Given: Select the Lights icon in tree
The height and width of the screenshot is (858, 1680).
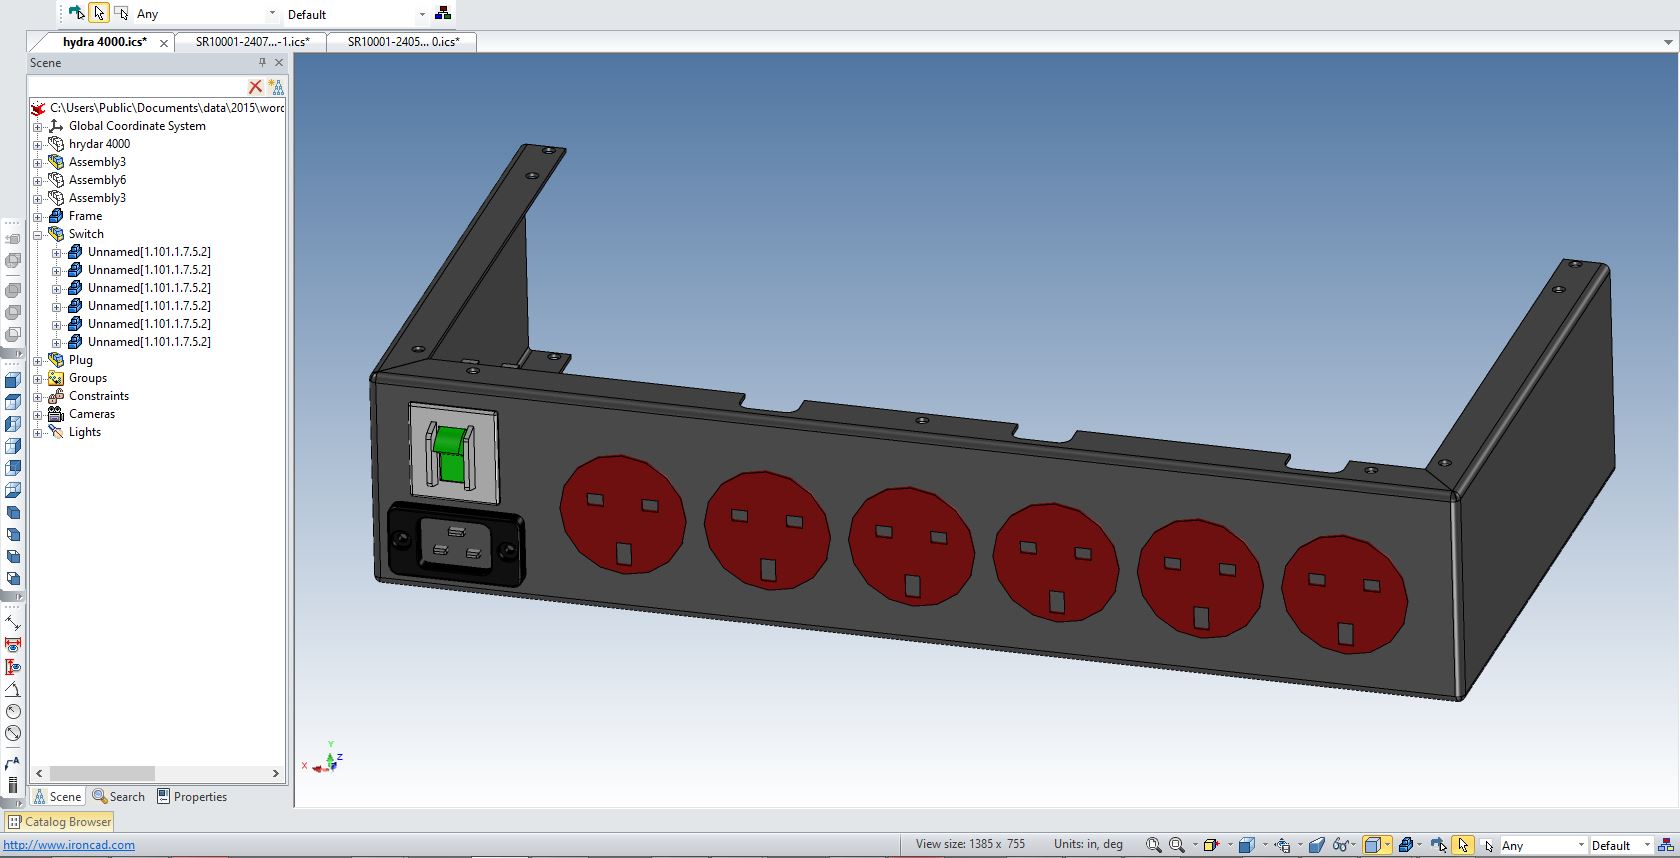Looking at the screenshot, I should pos(56,432).
